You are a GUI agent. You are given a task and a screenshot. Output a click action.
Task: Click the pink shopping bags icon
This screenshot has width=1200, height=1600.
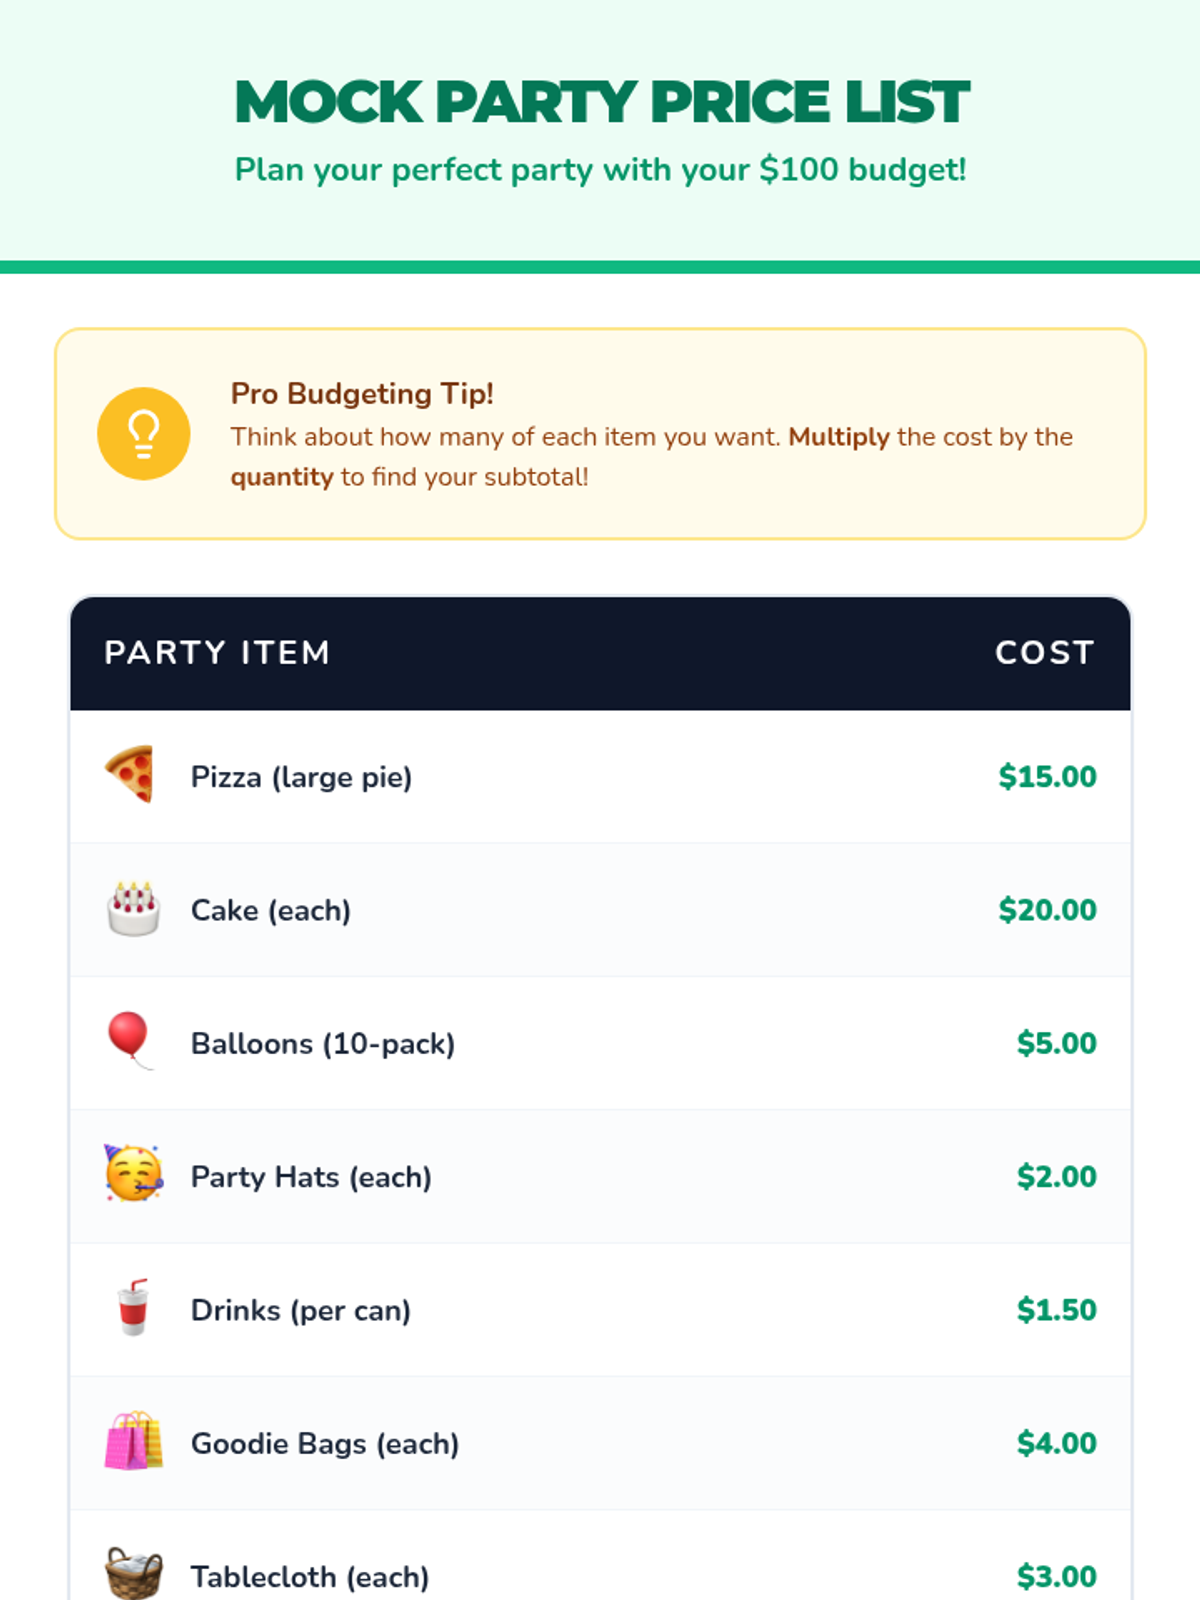click(133, 1441)
